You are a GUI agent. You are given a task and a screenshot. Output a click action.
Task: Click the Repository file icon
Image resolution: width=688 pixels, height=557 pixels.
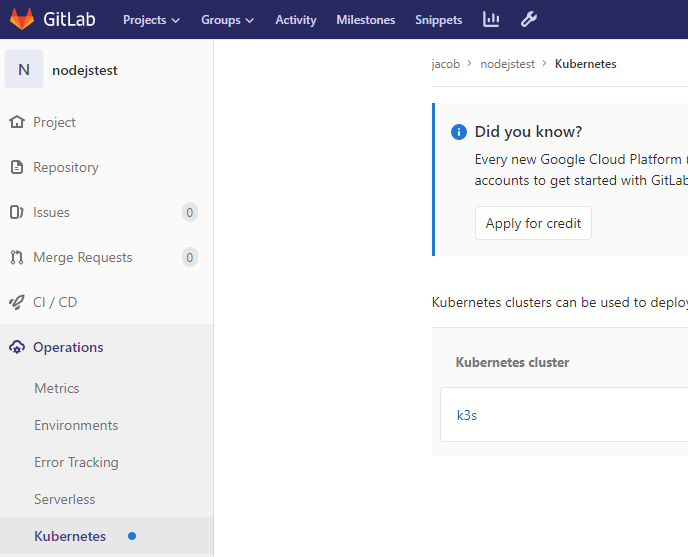[x=17, y=167]
